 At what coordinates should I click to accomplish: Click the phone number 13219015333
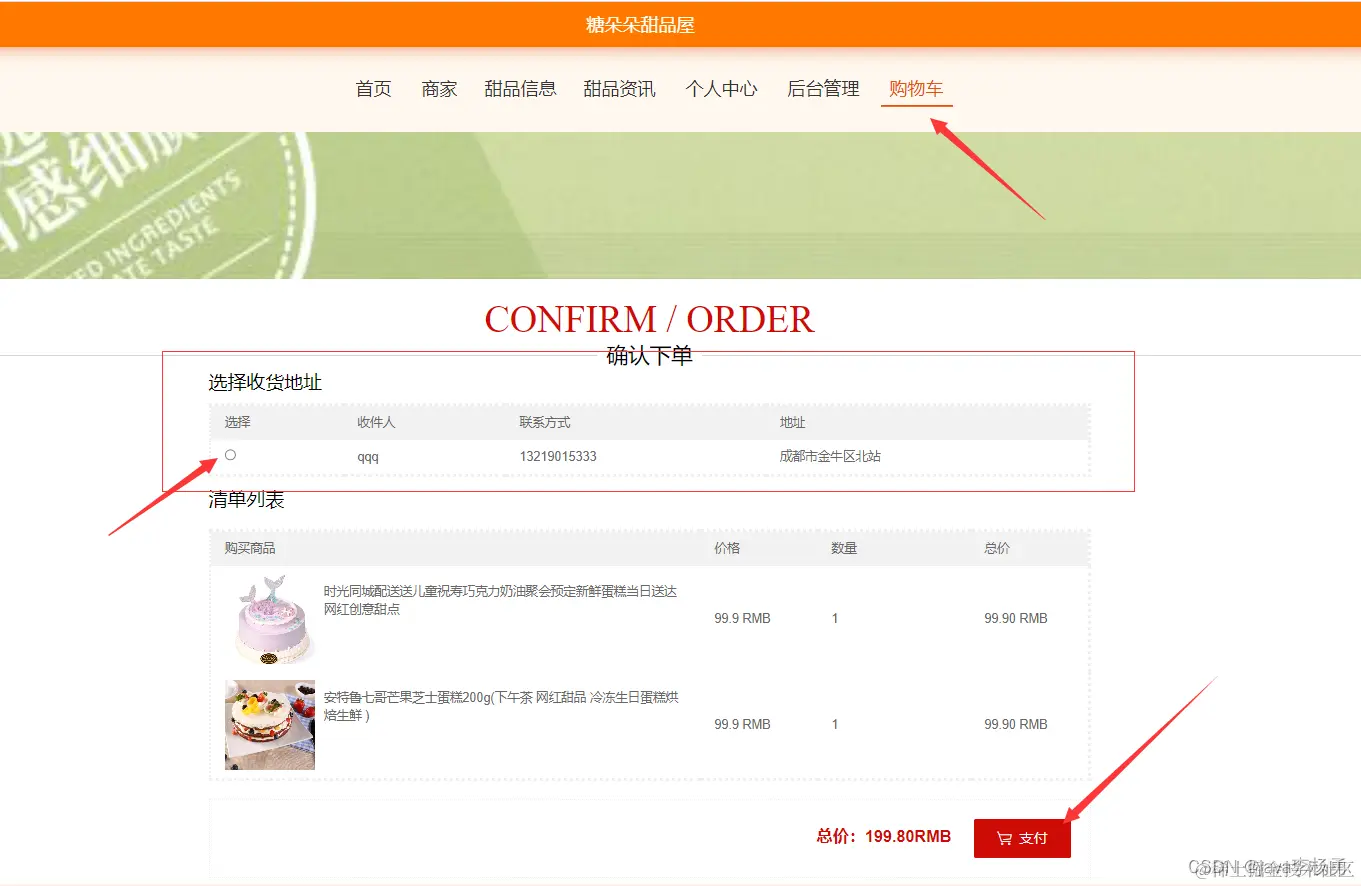click(558, 456)
